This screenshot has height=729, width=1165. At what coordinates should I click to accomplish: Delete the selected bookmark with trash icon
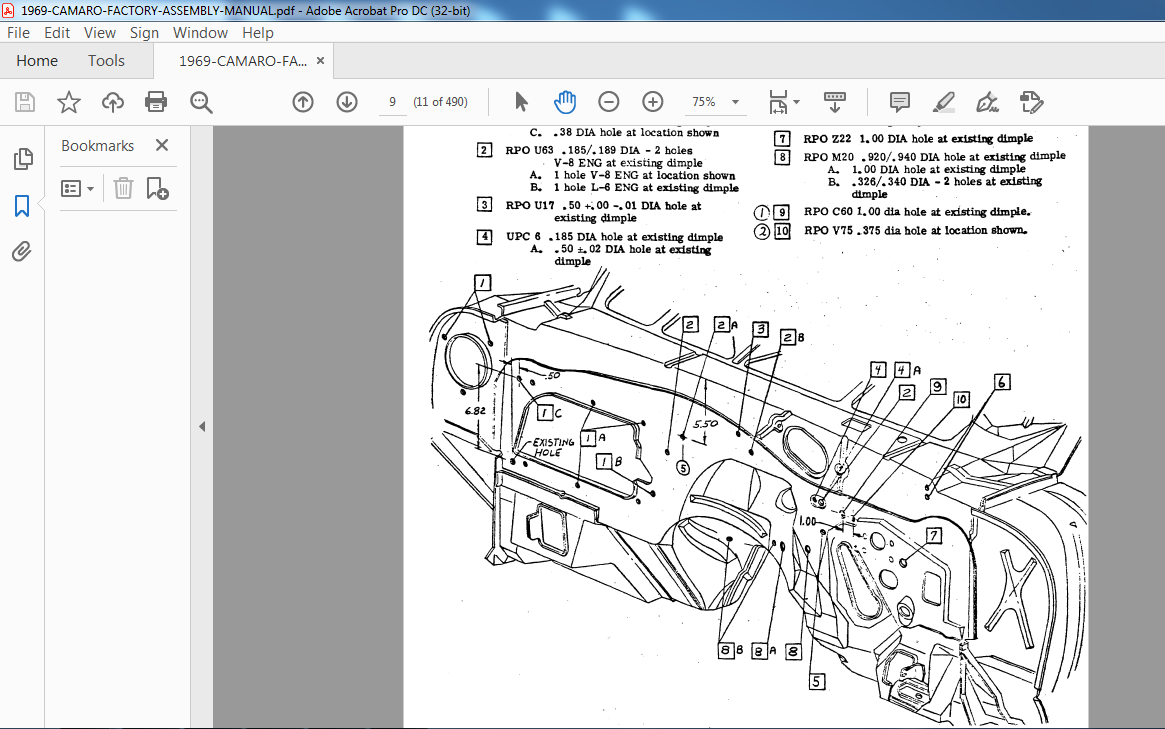[x=123, y=189]
